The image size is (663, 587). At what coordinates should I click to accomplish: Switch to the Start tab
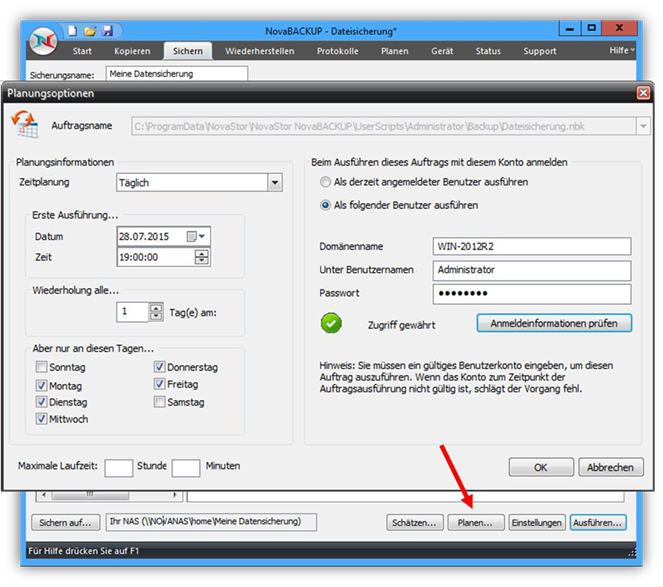(x=82, y=51)
